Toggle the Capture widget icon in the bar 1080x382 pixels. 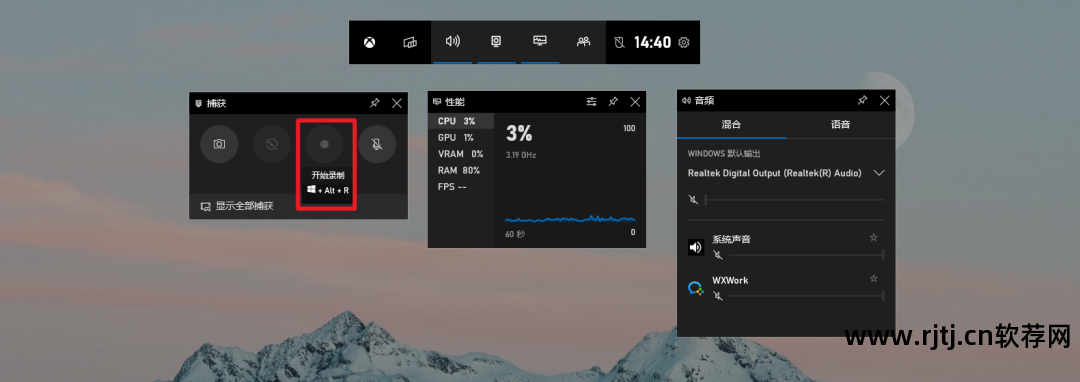(496, 41)
